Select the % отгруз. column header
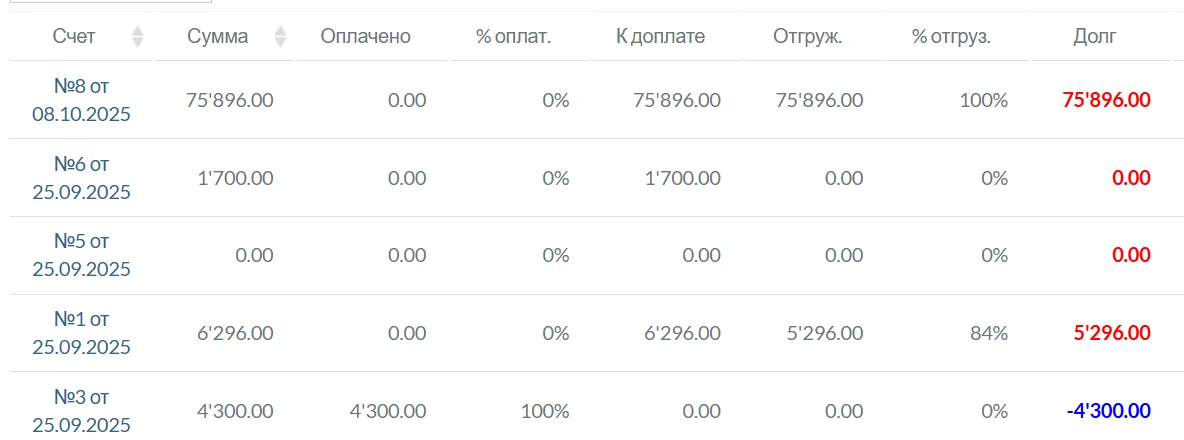 (951, 37)
